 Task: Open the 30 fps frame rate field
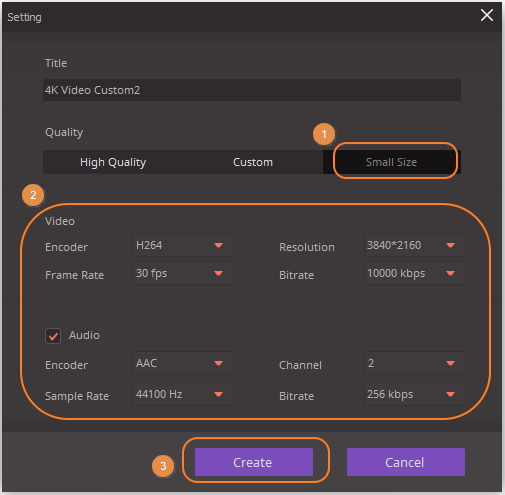(x=183, y=273)
